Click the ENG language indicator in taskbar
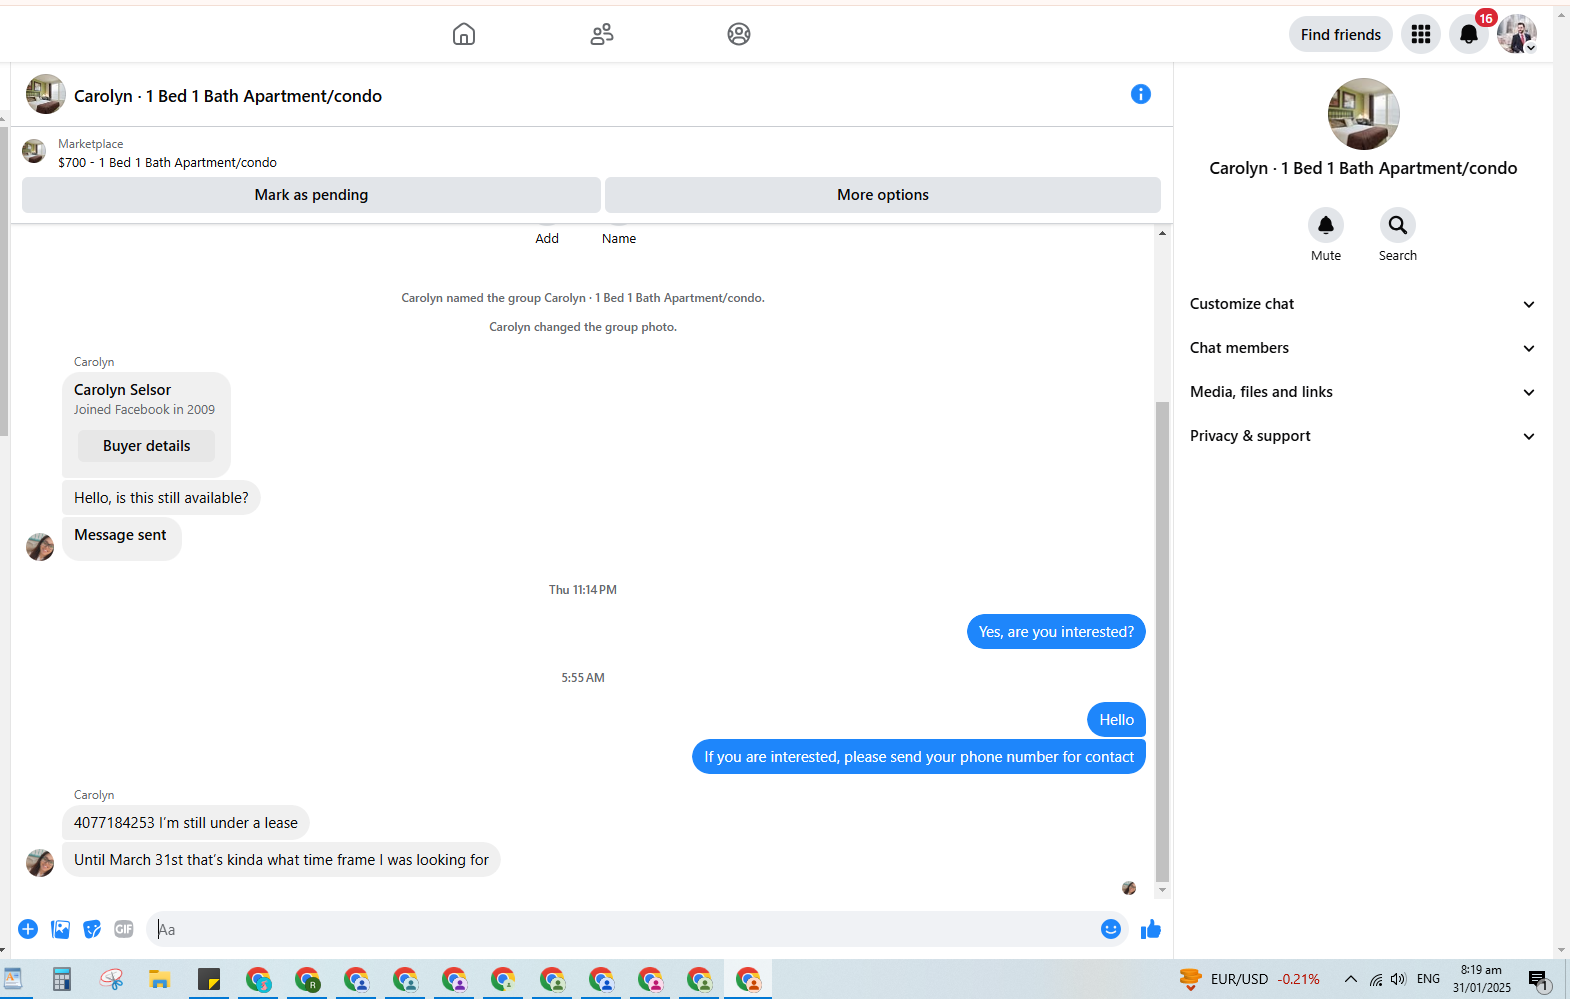The width and height of the screenshot is (1570, 999). click(x=1428, y=979)
